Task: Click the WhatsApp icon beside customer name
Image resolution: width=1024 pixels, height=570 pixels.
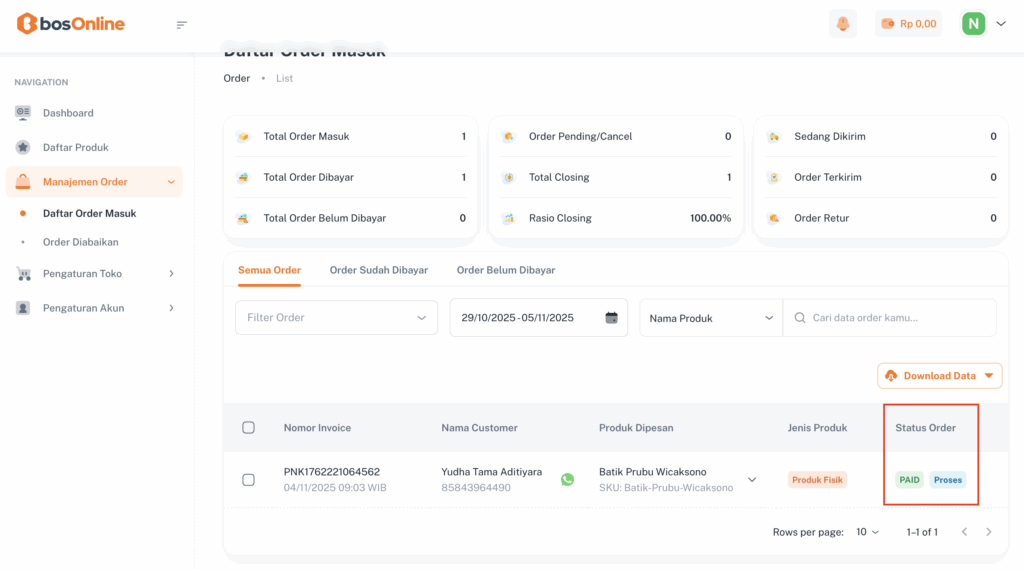Action: 568,480
